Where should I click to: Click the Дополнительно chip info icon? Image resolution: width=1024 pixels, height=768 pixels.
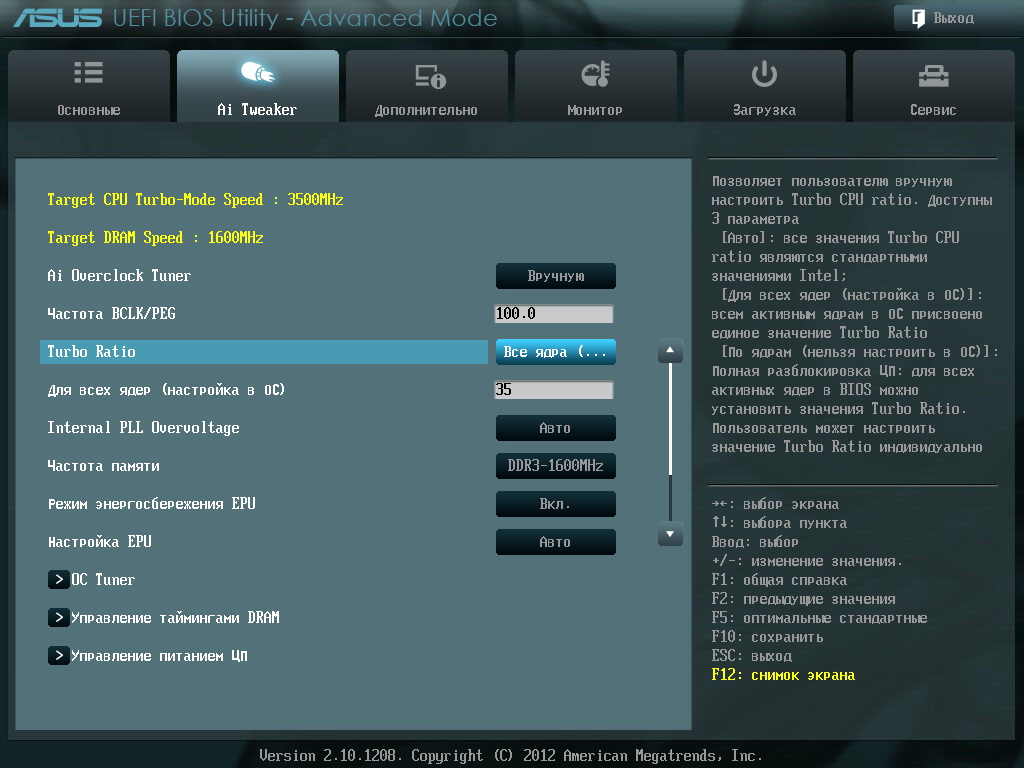tap(430, 76)
